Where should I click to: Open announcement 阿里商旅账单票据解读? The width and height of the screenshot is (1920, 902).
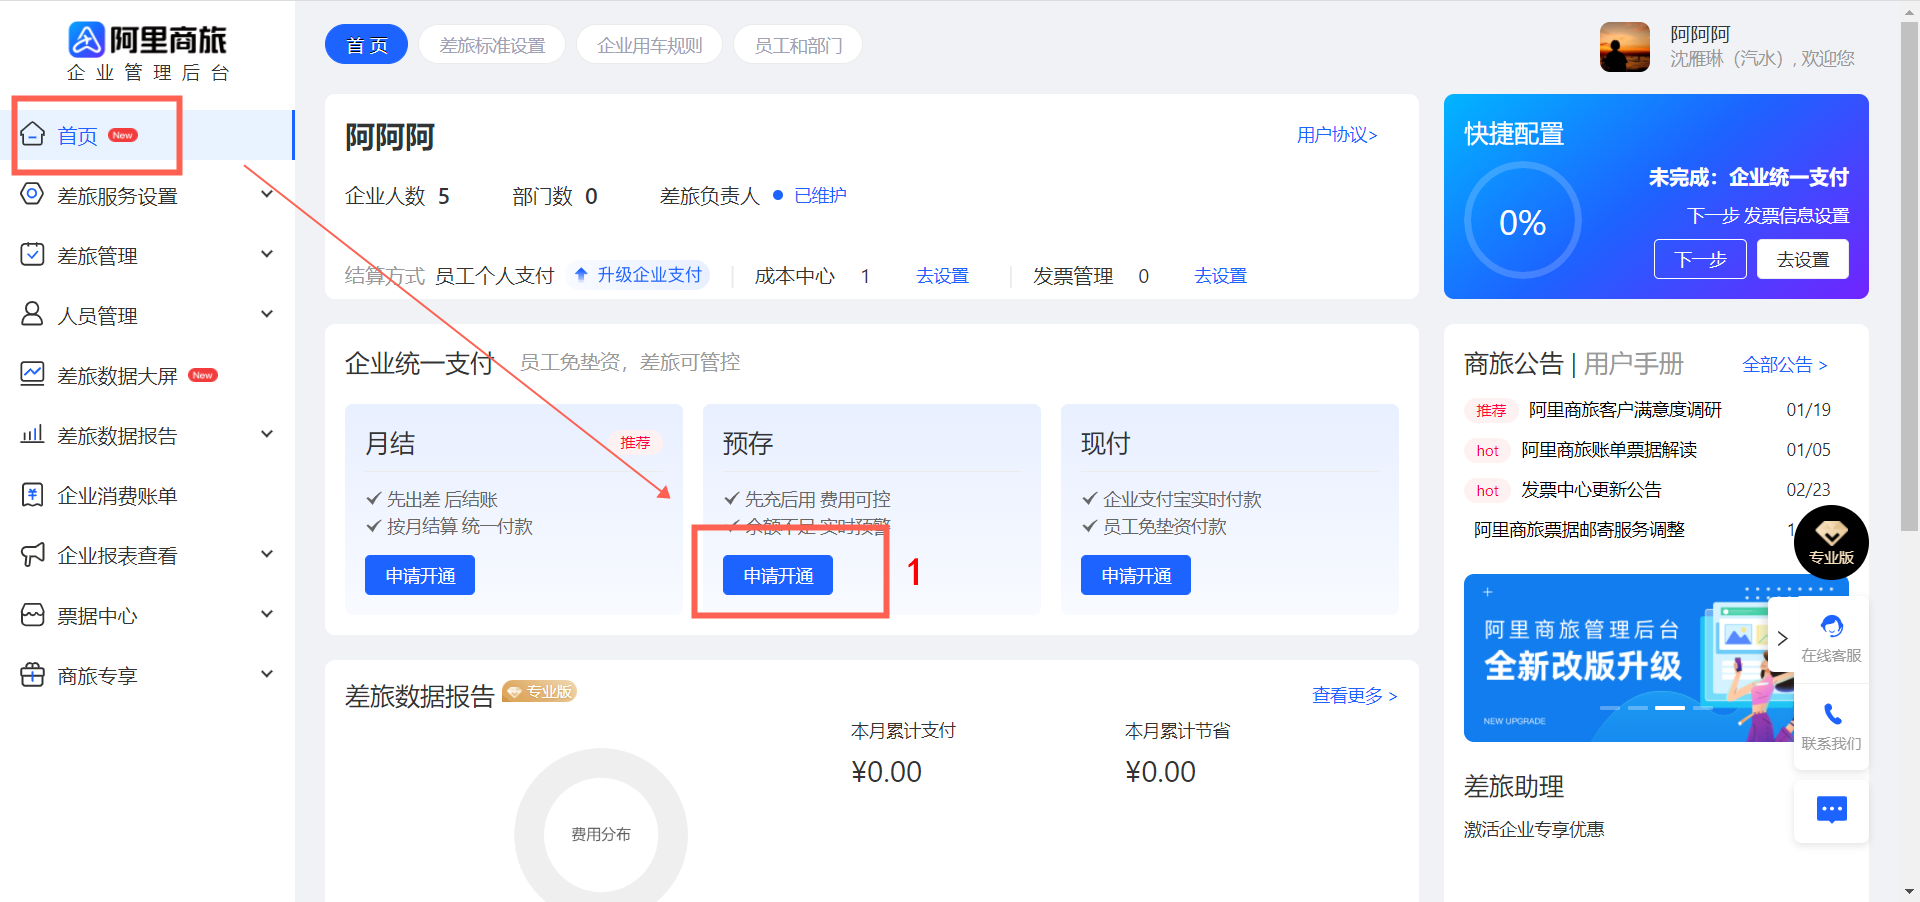[x=1609, y=450]
